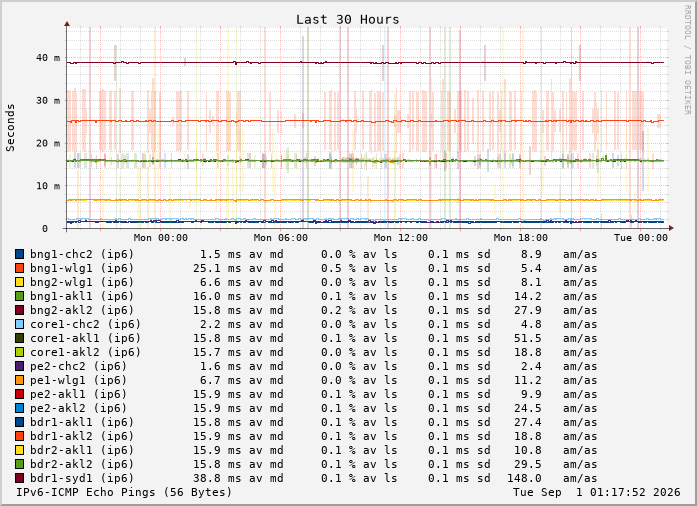
Task: Click the 'Mon 12:00' x-axis label
Action: click(x=401, y=238)
